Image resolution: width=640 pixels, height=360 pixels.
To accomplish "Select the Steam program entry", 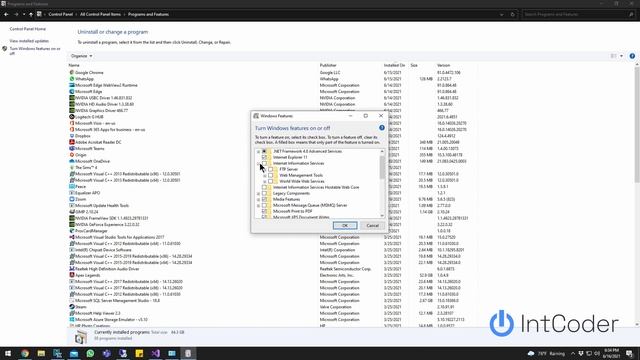I will click(80, 307).
